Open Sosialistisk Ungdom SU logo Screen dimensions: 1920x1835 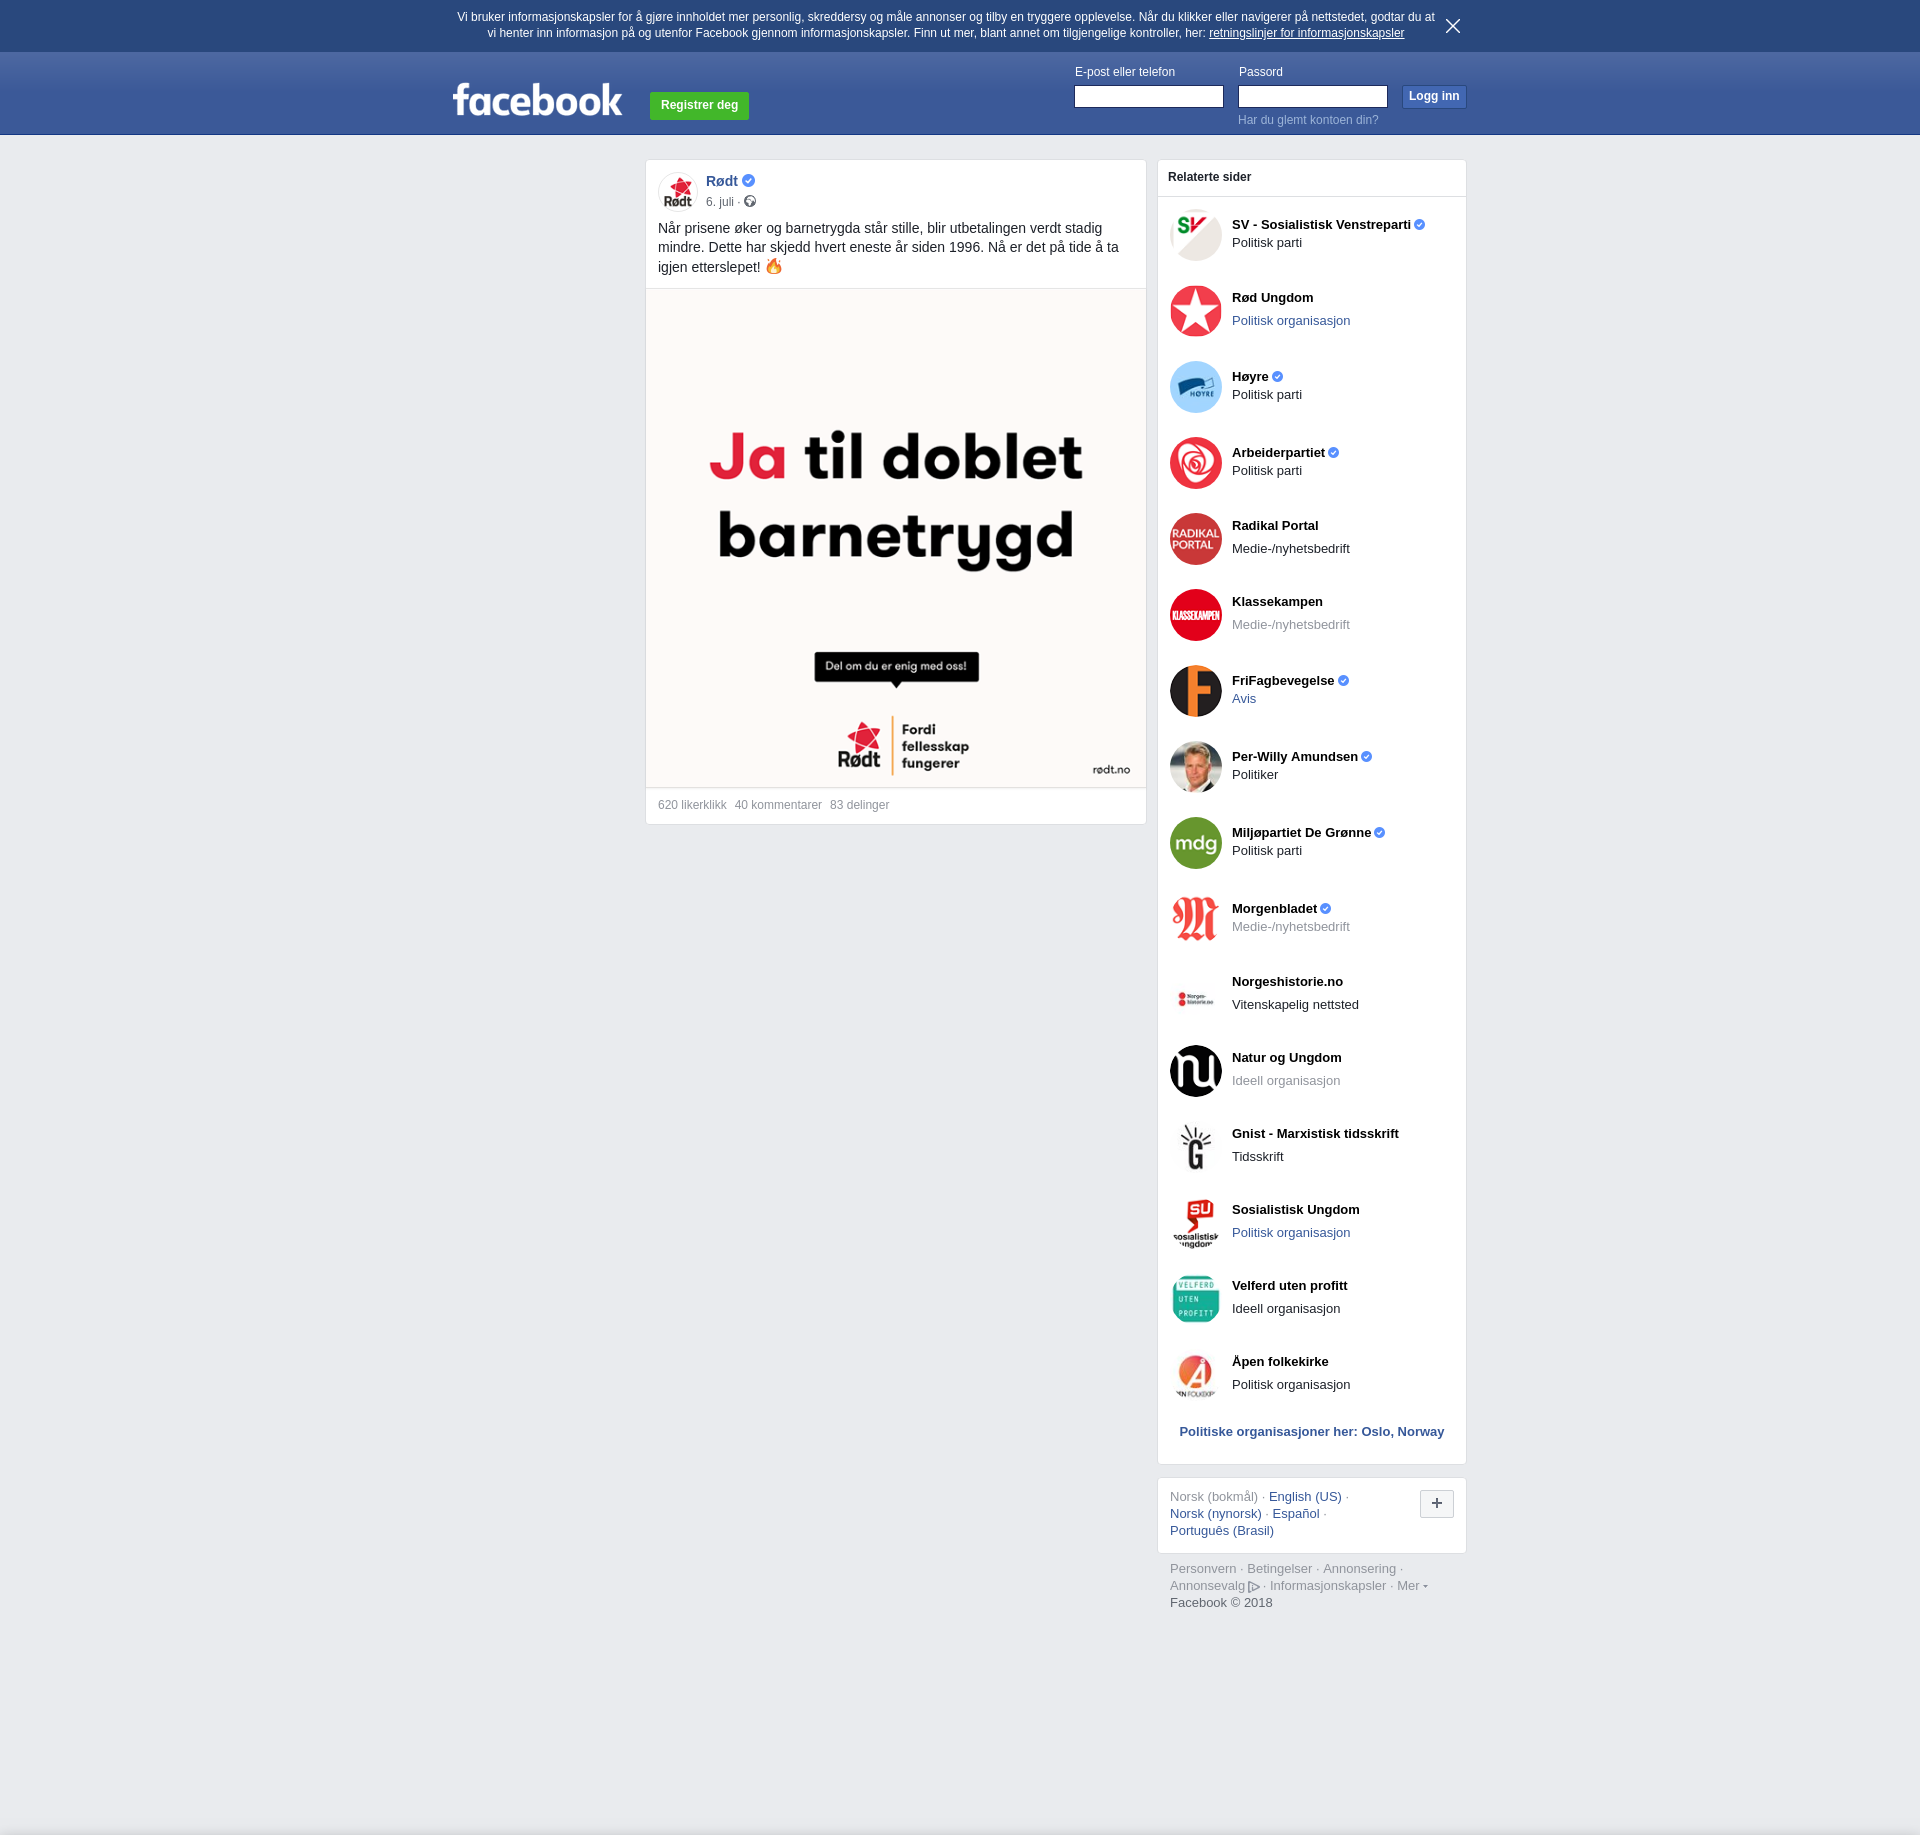click(1196, 1223)
